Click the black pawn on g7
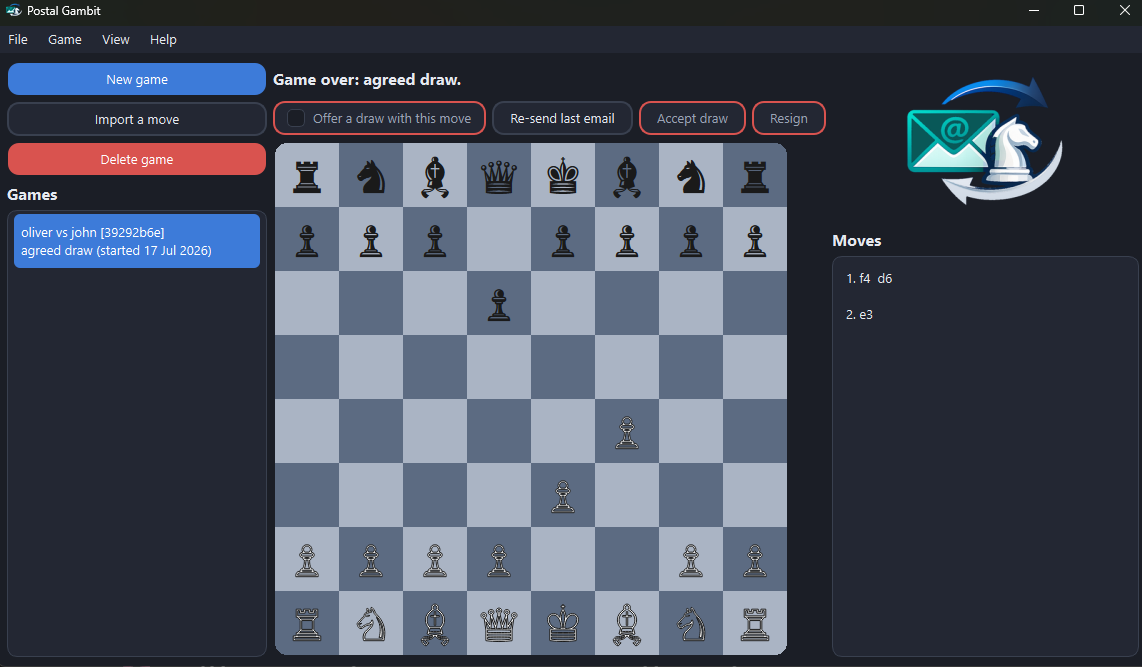The width and height of the screenshot is (1142, 667). click(691, 240)
